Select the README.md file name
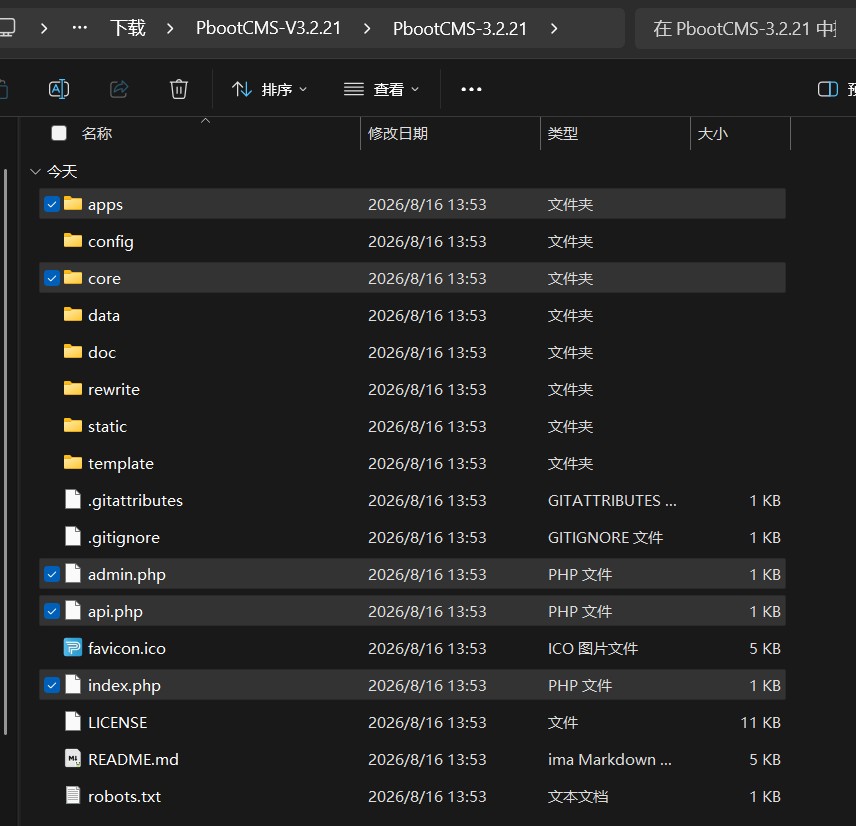This screenshot has height=826, width=856. 133,760
